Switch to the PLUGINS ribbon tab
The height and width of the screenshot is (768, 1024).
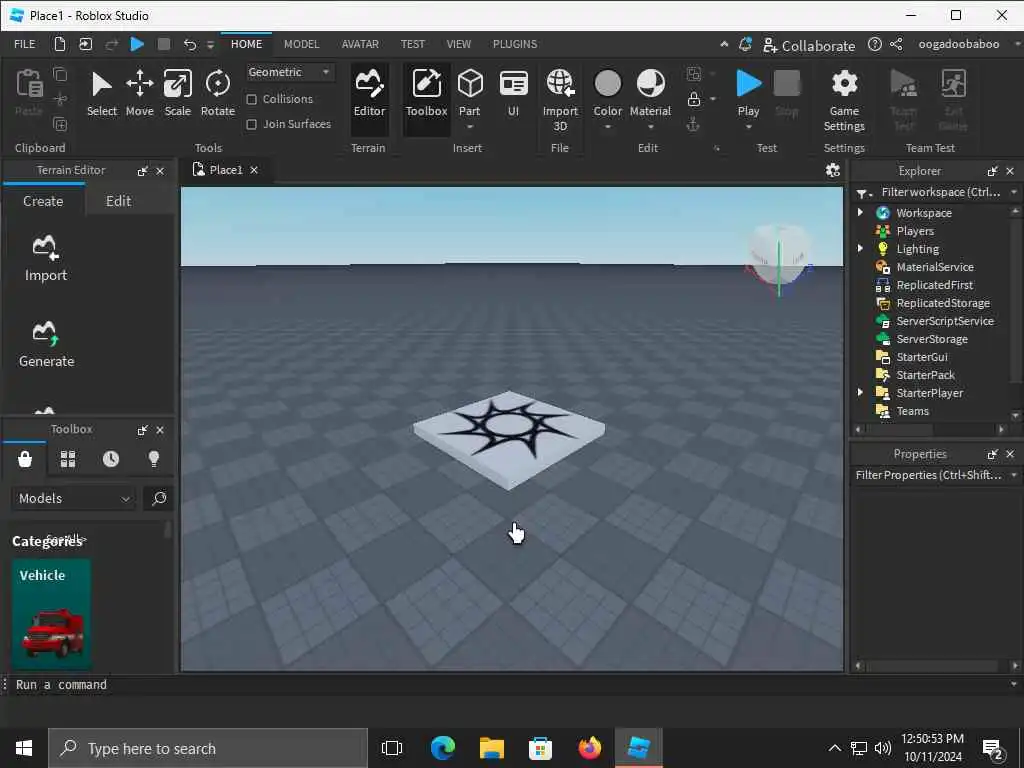tap(515, 44)
